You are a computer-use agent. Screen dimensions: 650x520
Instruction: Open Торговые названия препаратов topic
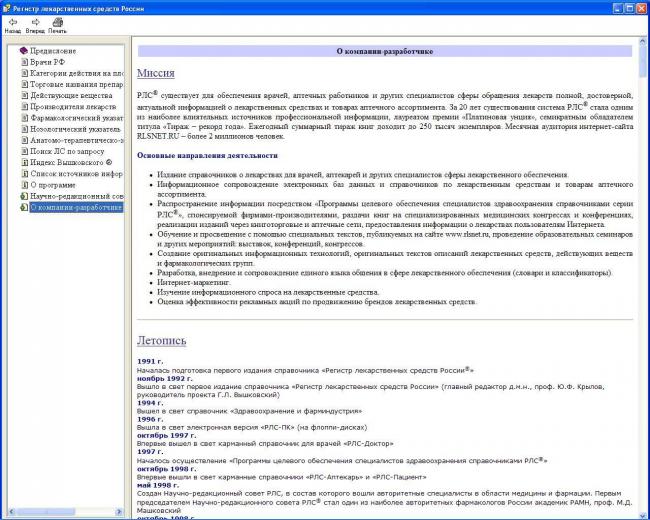click(77, 85)
